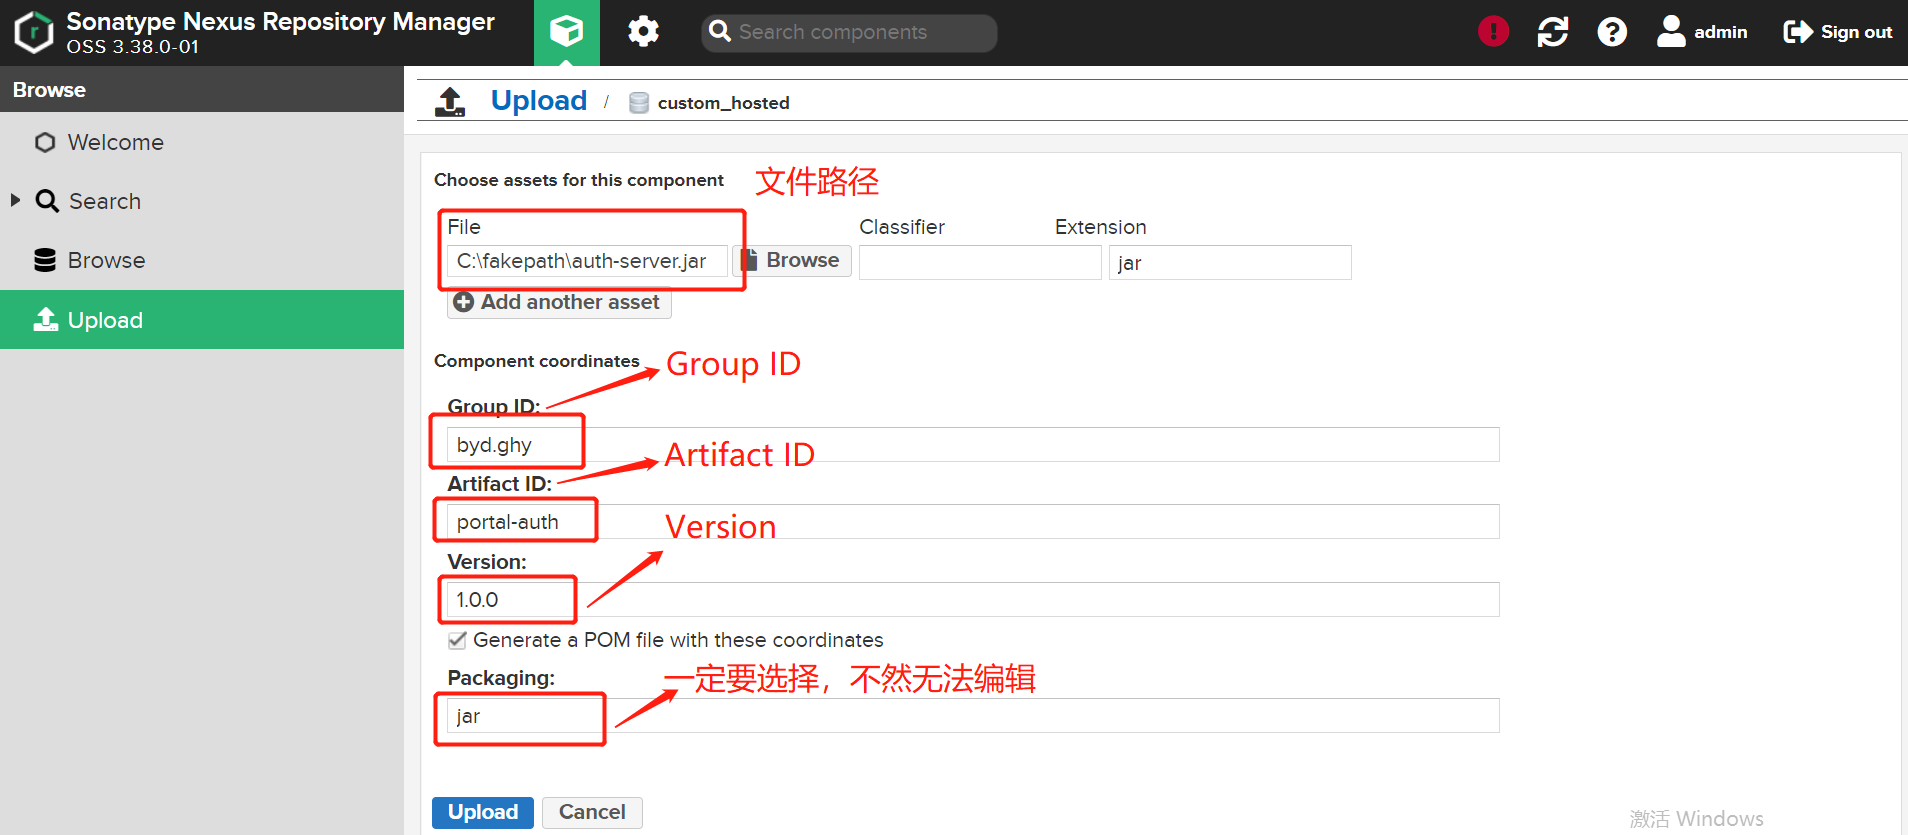1908x835 pixels.
Task: Focus the Search components box
Action: (849, 32)
